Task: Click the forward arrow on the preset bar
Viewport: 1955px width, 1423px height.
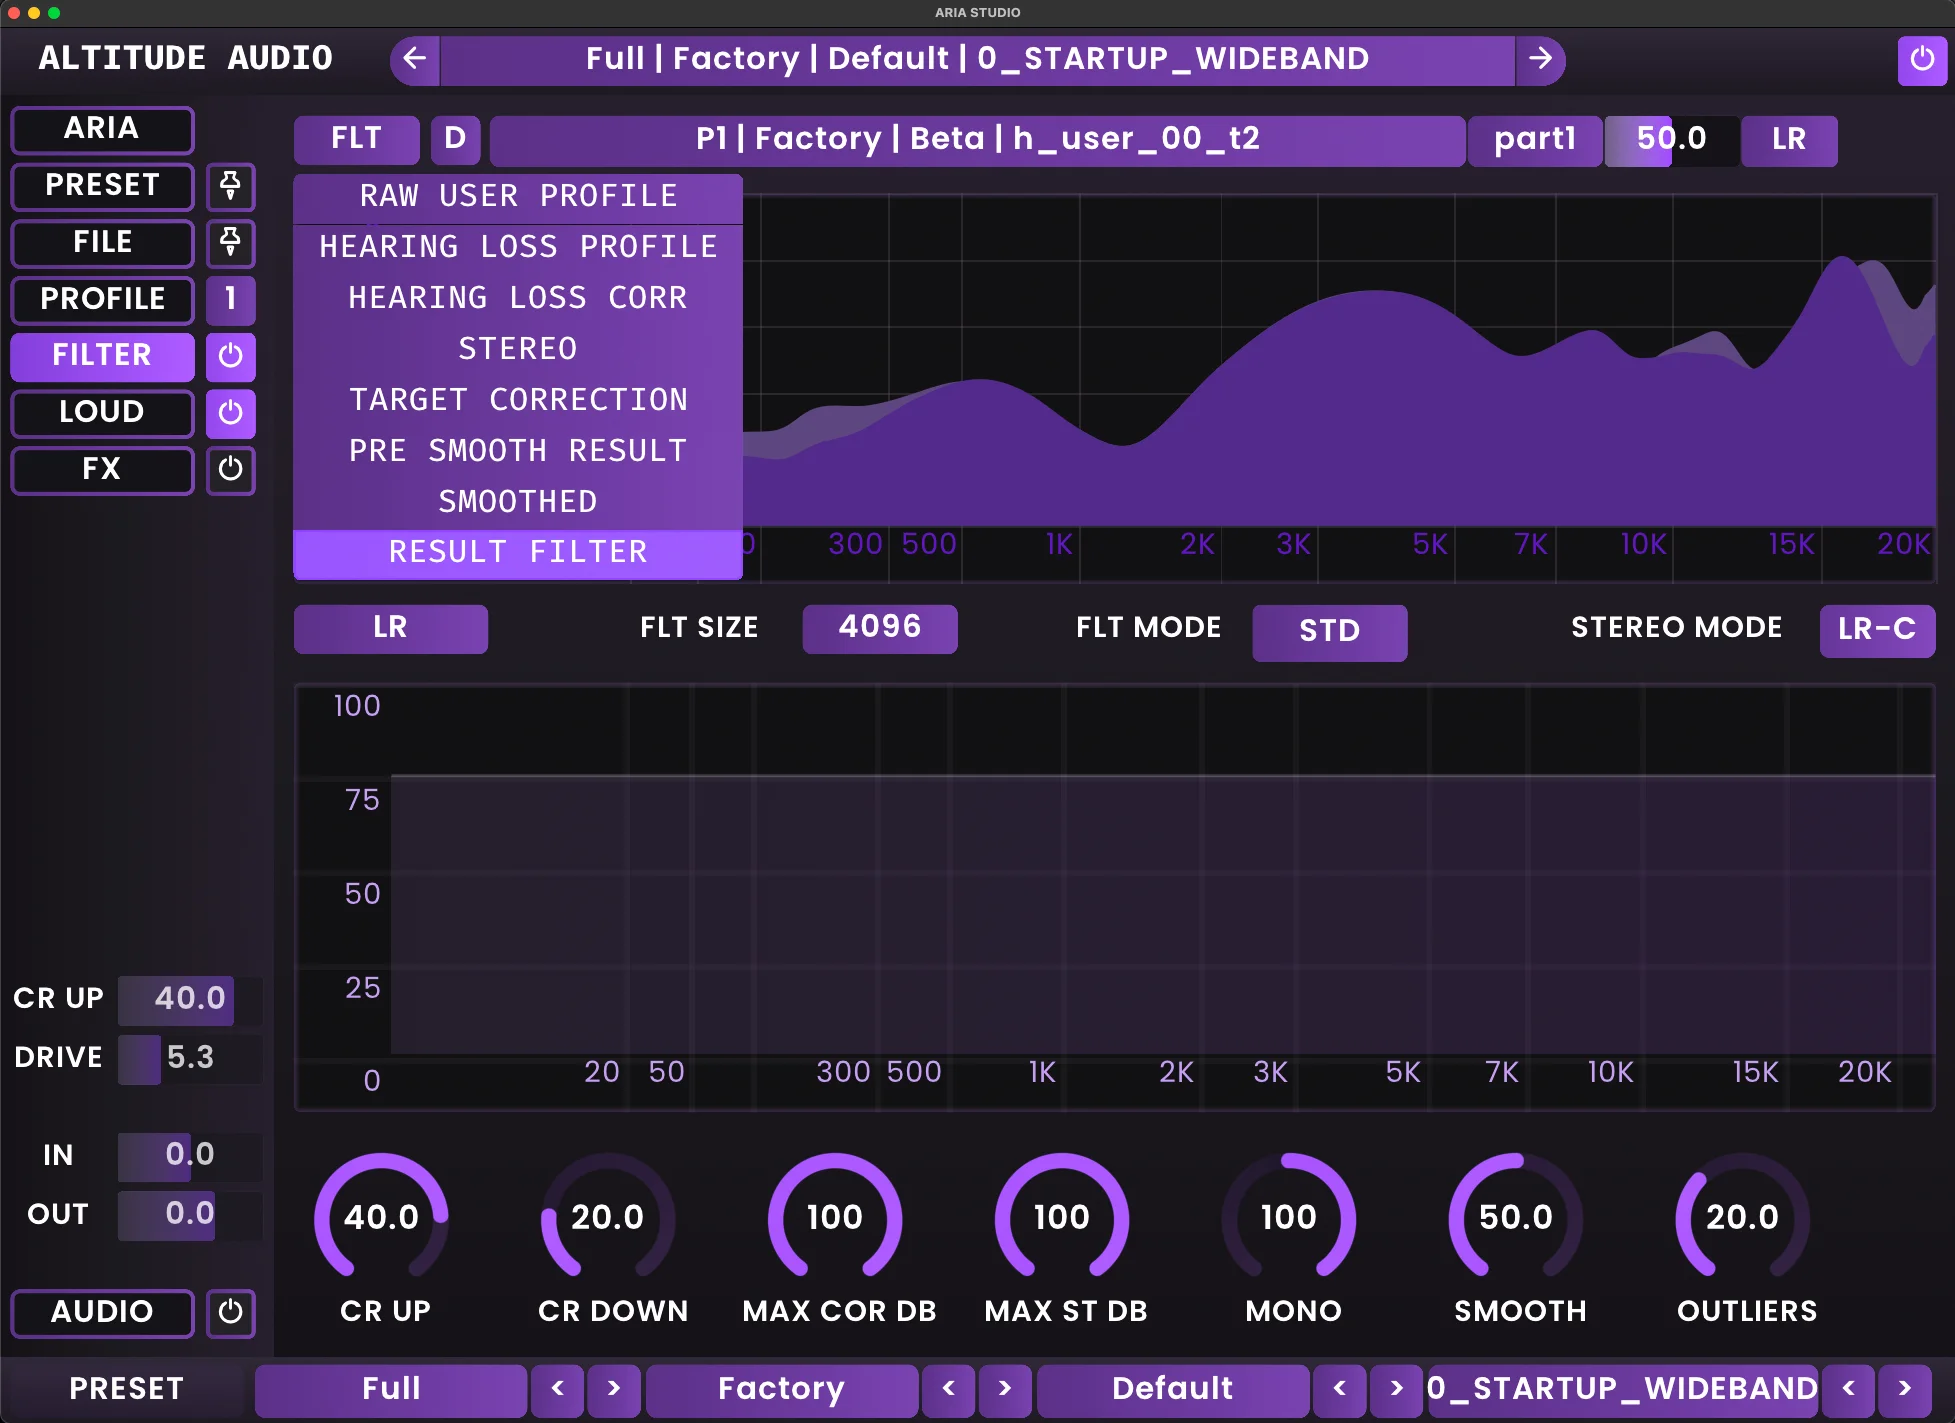Action: click(x=1541, y=59)
